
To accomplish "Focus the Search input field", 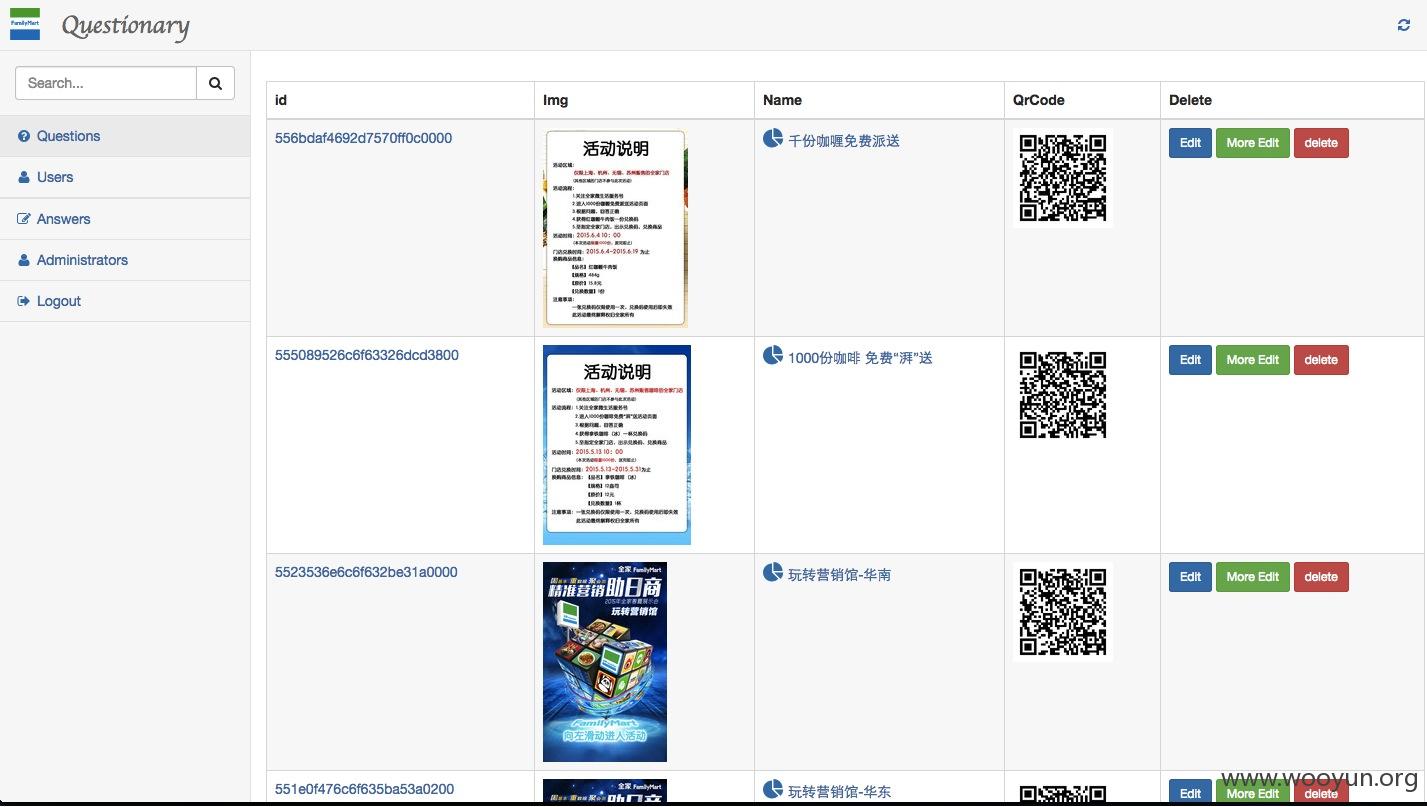I will 106,83.
